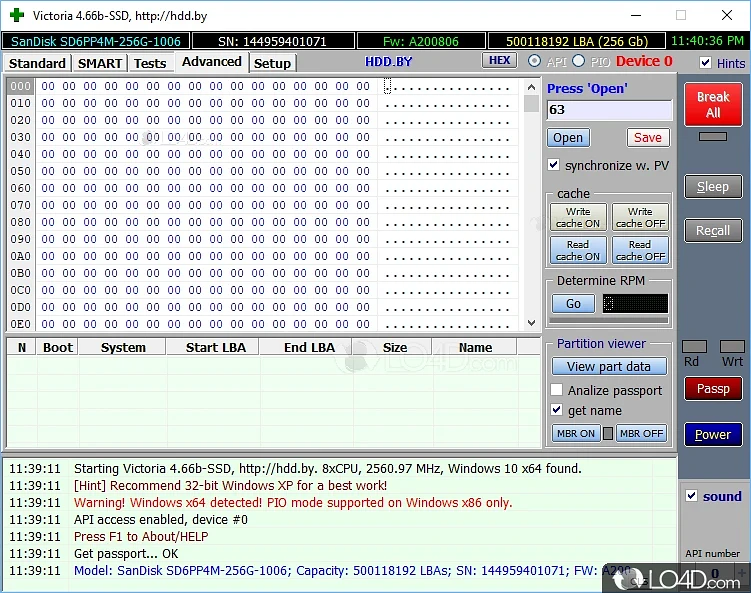Click the red Break All button
Image resolution: width=751 pixels, height=593 pixels.
[x=713, y=104]
